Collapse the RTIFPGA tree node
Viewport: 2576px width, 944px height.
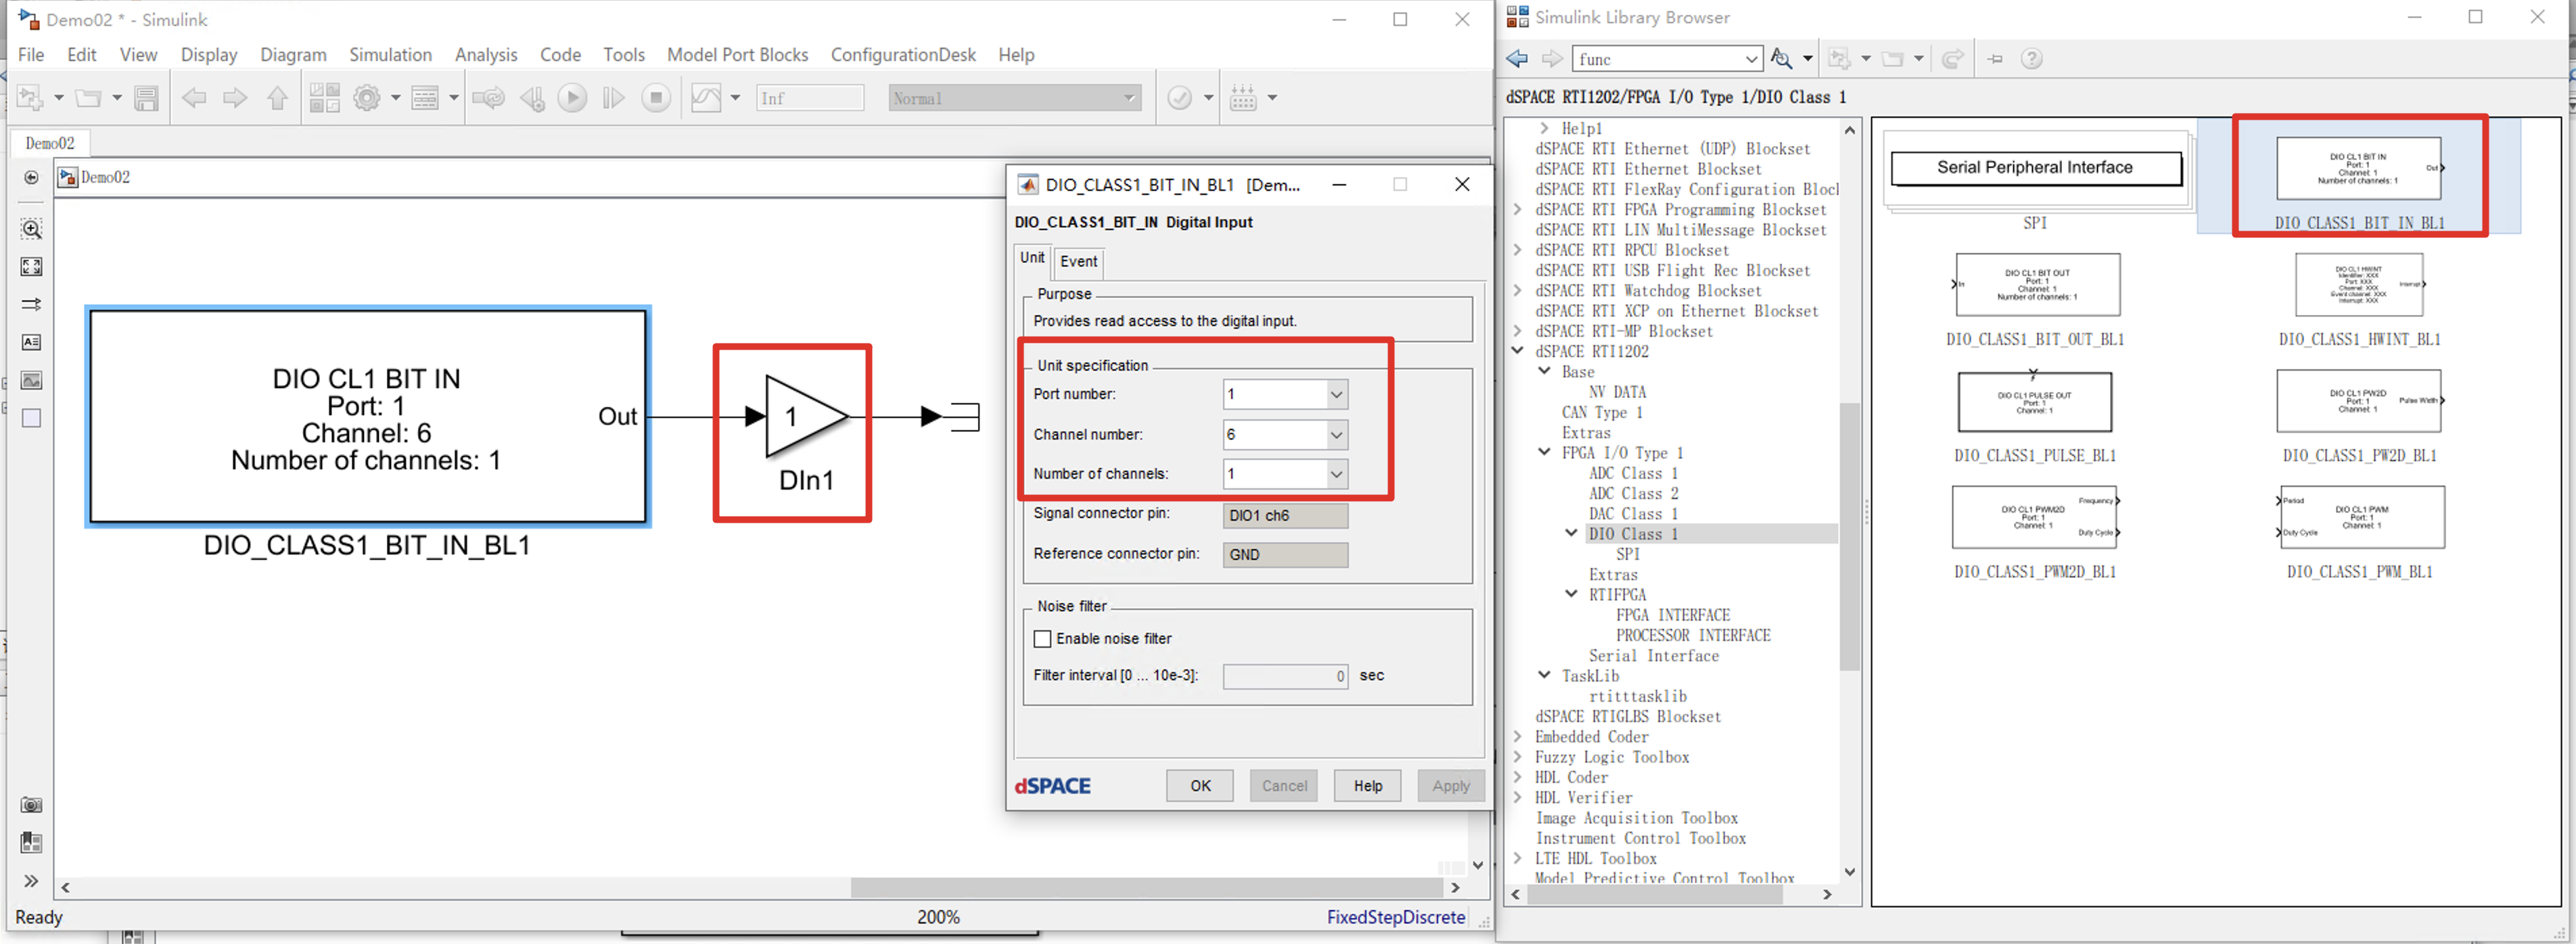(1572, 594)
